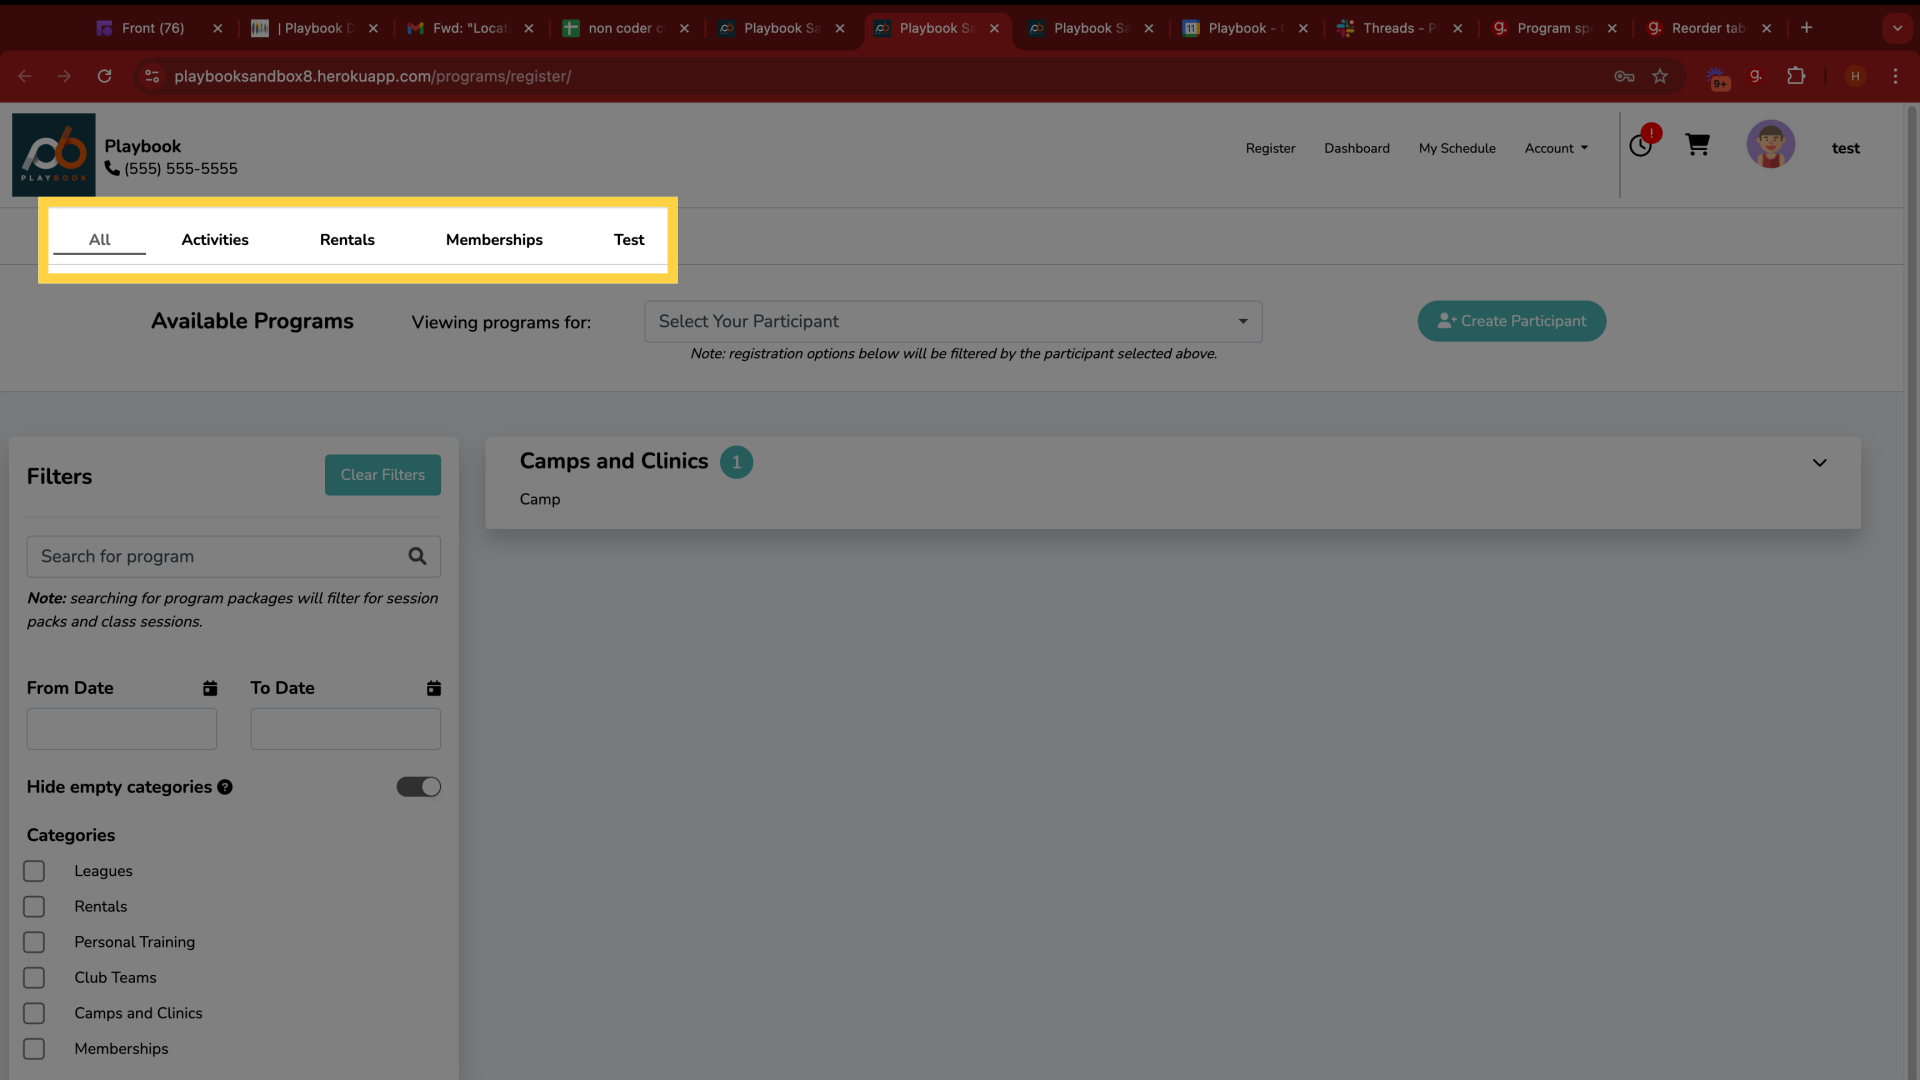Open the To Date calendar picker
The height and width of the screenshot is (1080, 1920).
tap(433, 688)
